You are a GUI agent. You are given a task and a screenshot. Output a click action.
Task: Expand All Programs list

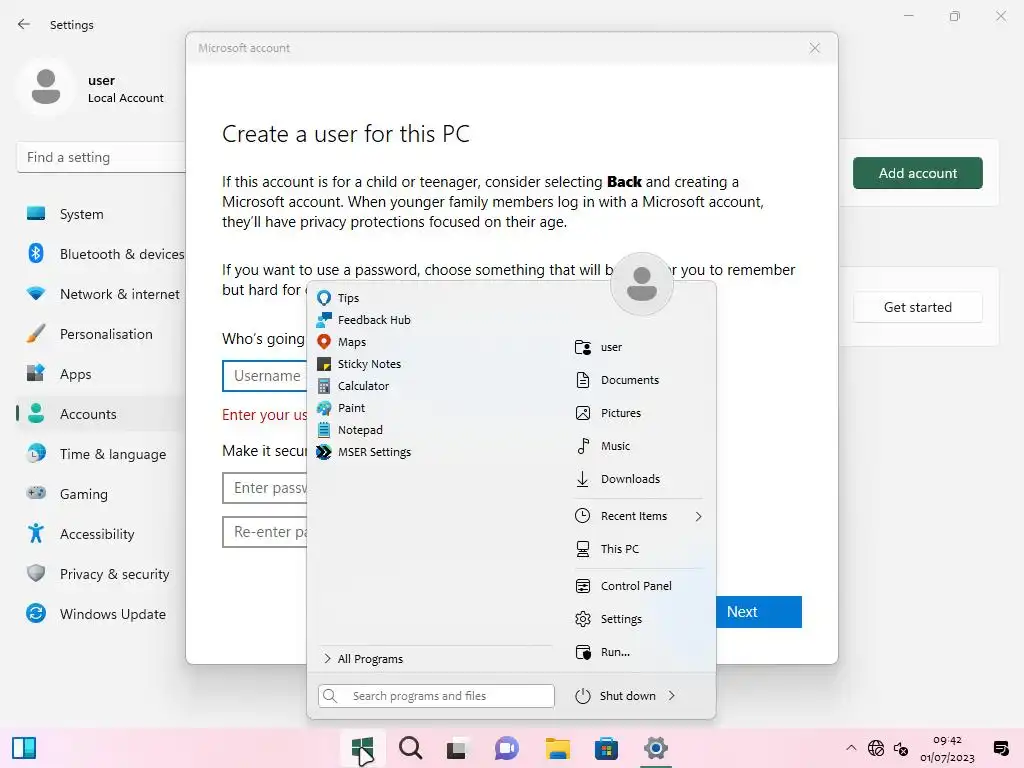pos(363,659)
